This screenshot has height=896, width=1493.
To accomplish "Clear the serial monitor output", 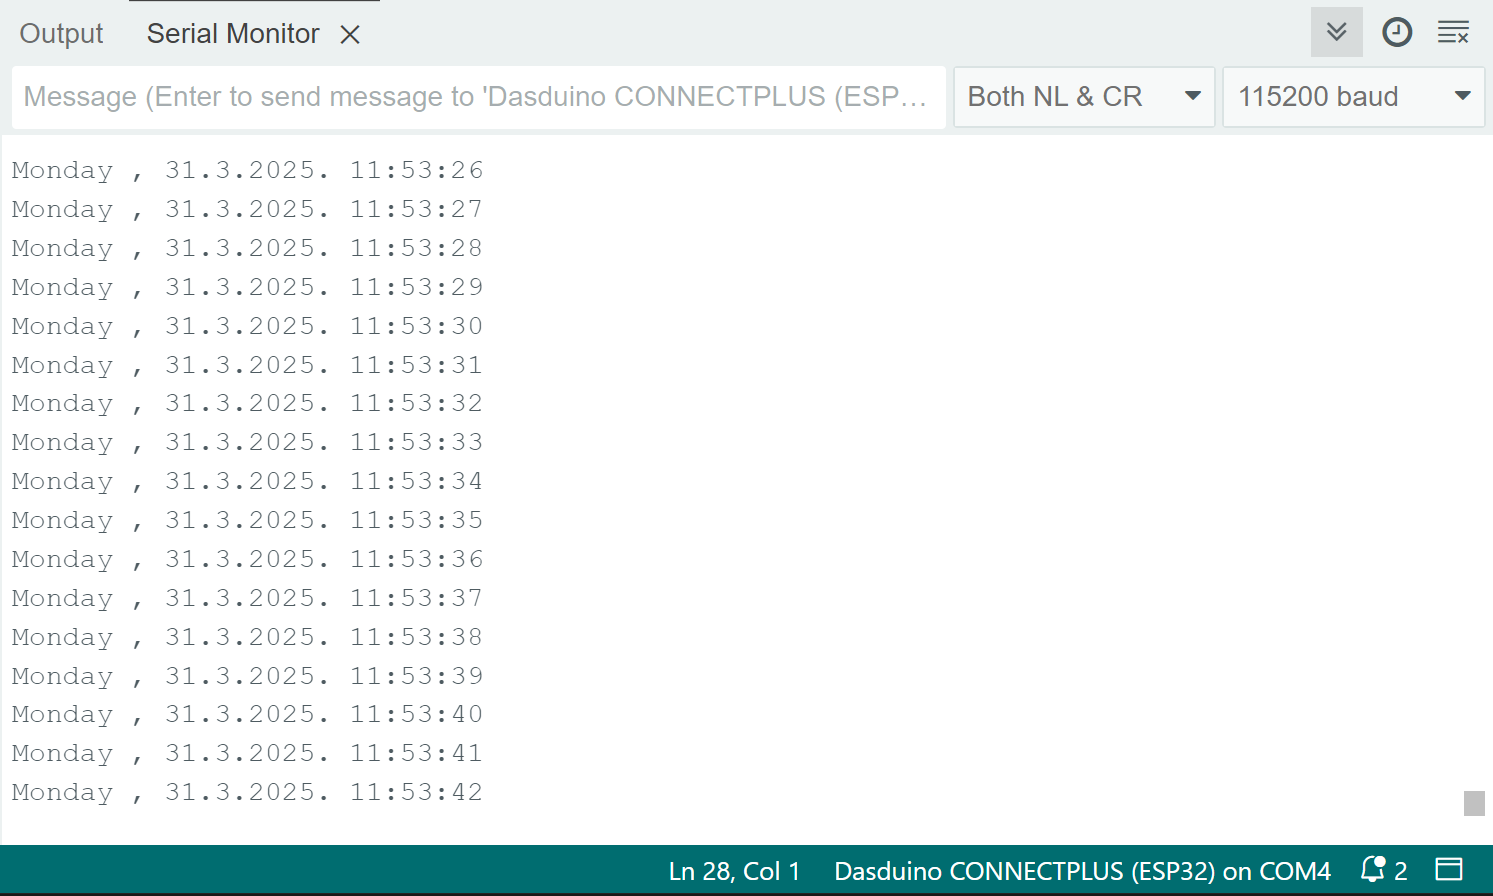I will click(x=1452, y=33).
